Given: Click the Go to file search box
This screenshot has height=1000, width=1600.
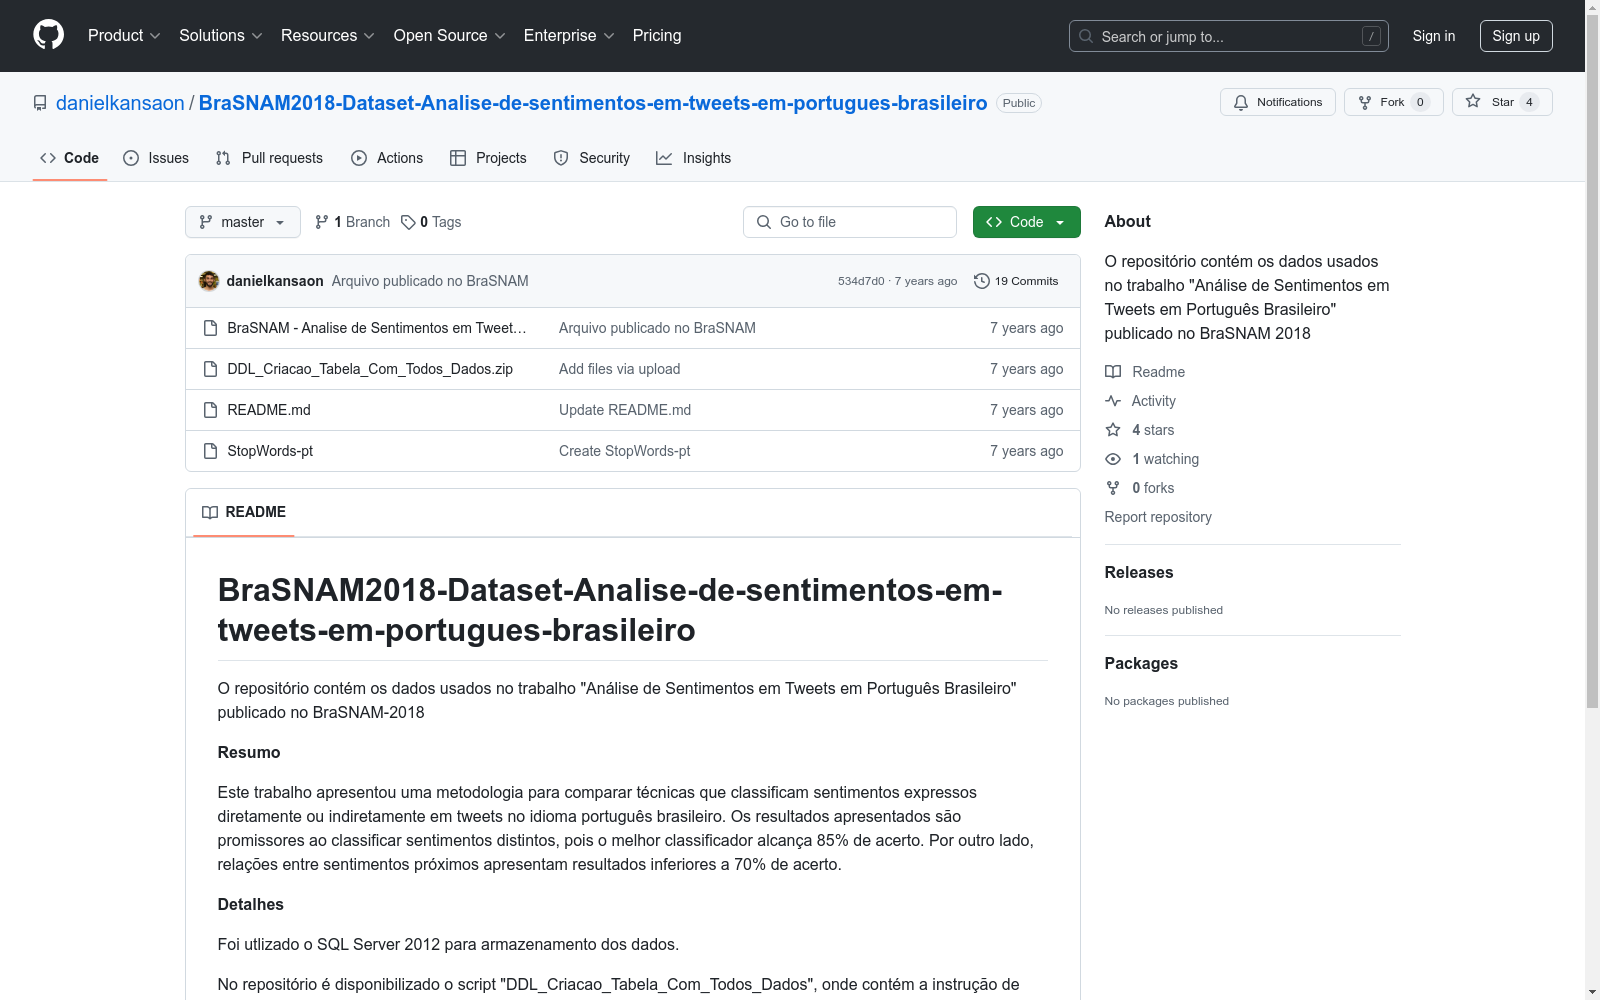Looking at the screenshot, I should (850, 222).
